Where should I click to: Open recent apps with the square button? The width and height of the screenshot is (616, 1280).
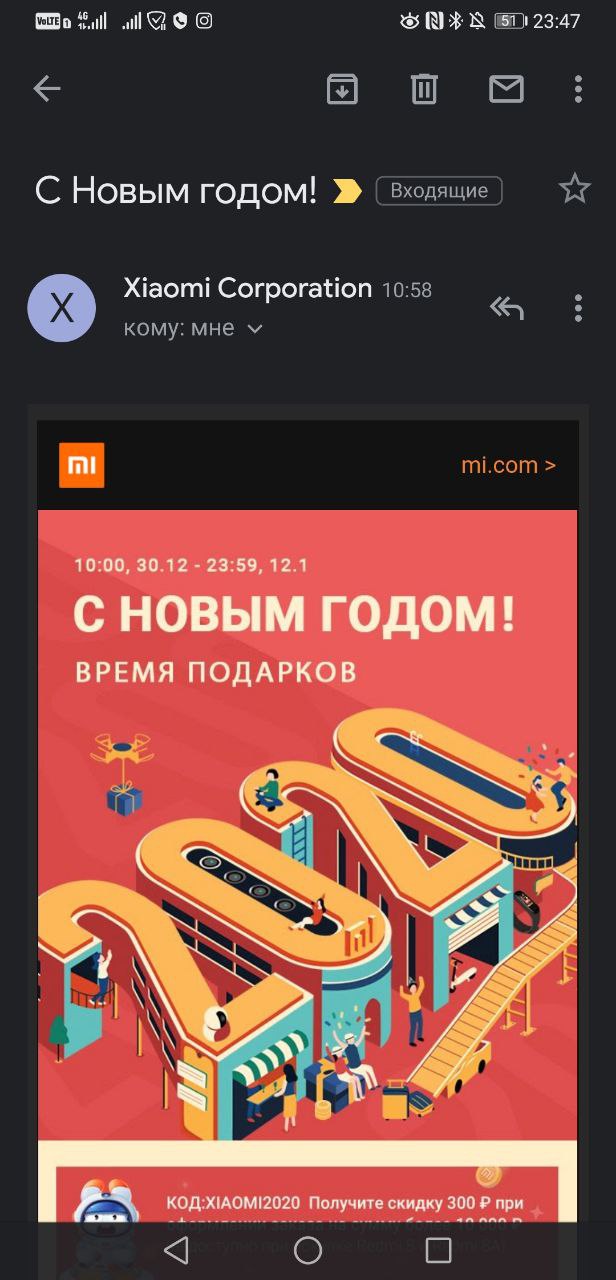click(438, 1249)
